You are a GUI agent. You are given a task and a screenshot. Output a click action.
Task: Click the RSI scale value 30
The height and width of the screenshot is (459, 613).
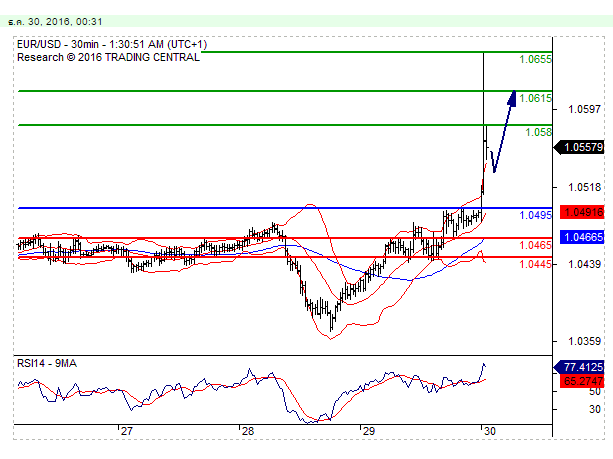tap(595, 409)
